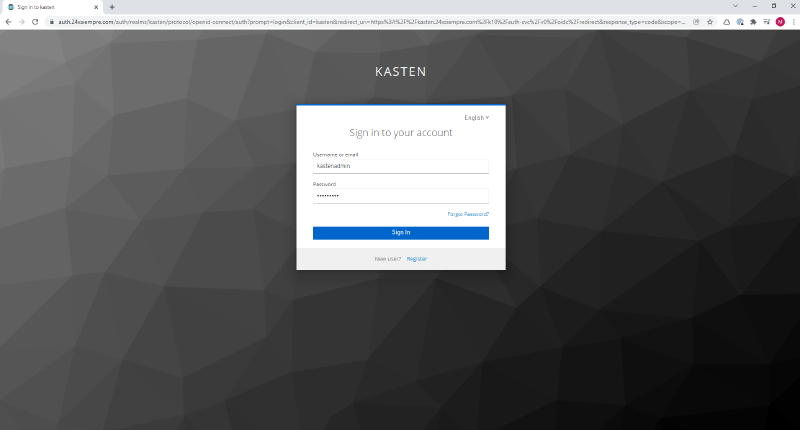
Task: Click the KASTEN heading text
Action: 401,72
